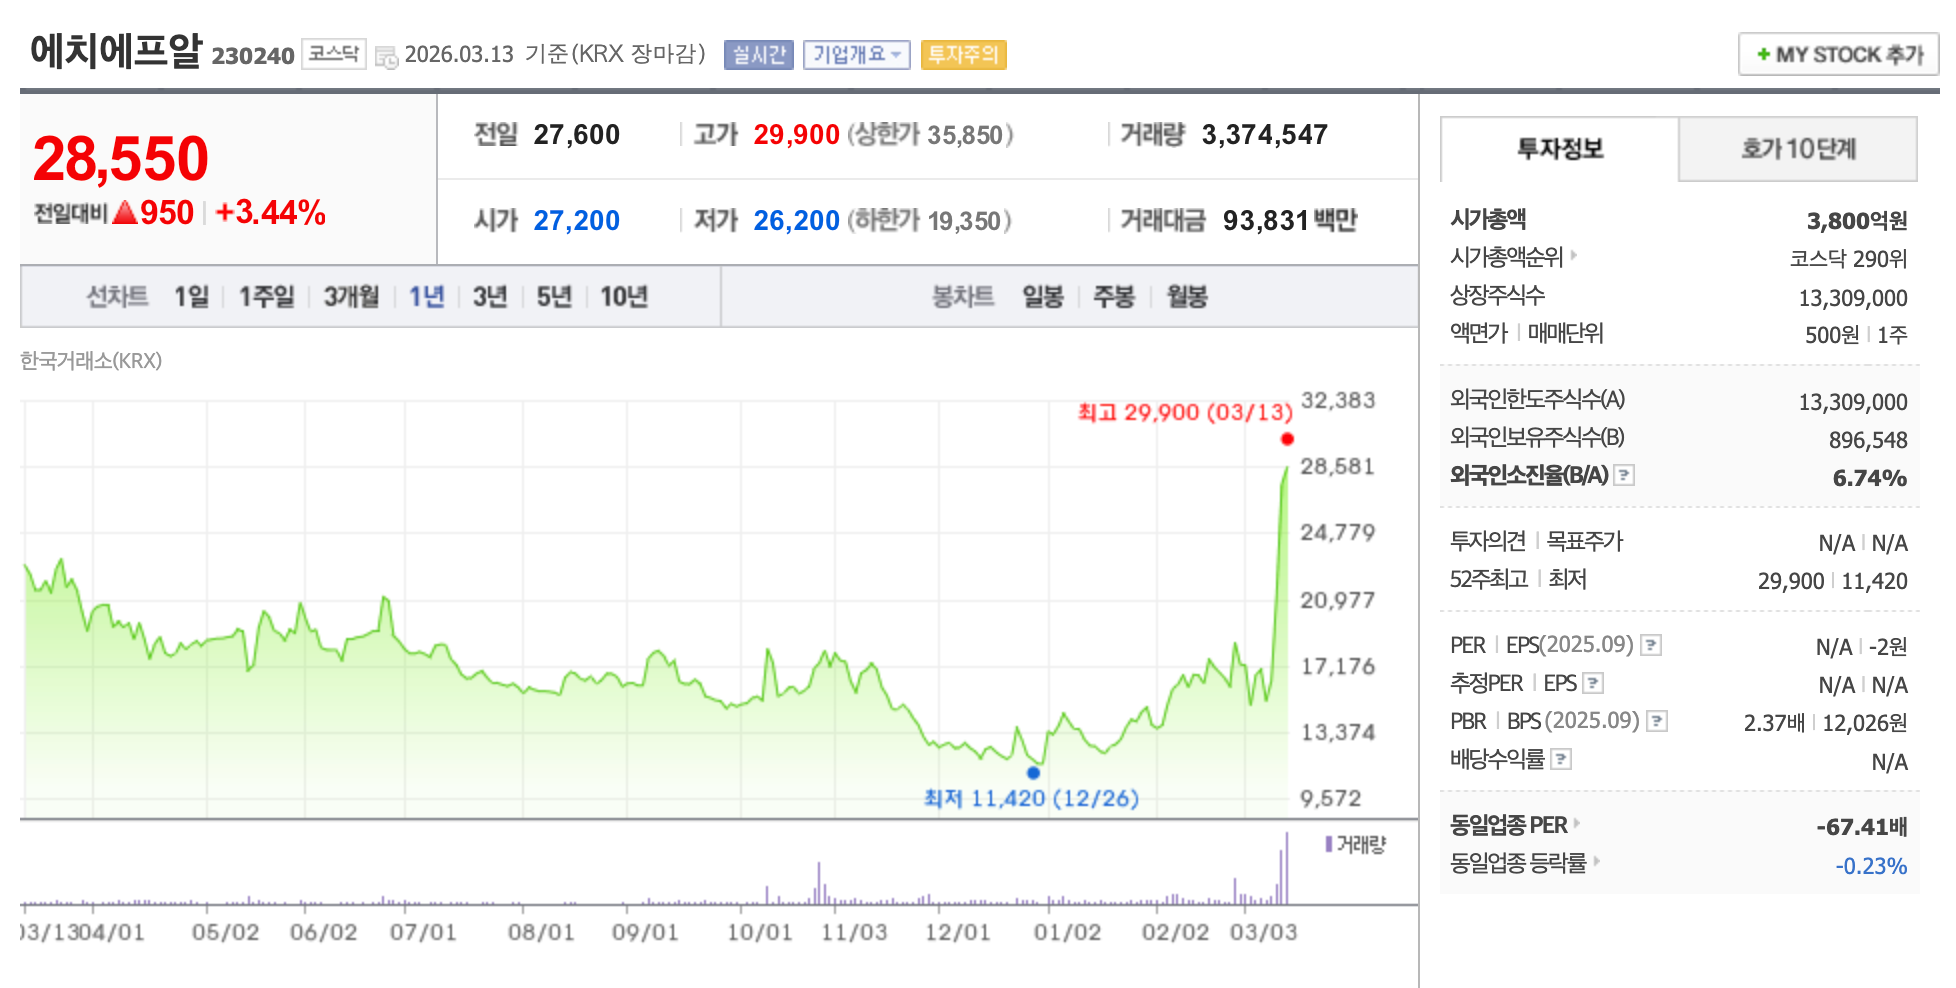Image resolution: width=1956 pixels, height=988 pixels.
Task: Click the 한국거래소(KRX) source label
Action: tap(91, 360)
